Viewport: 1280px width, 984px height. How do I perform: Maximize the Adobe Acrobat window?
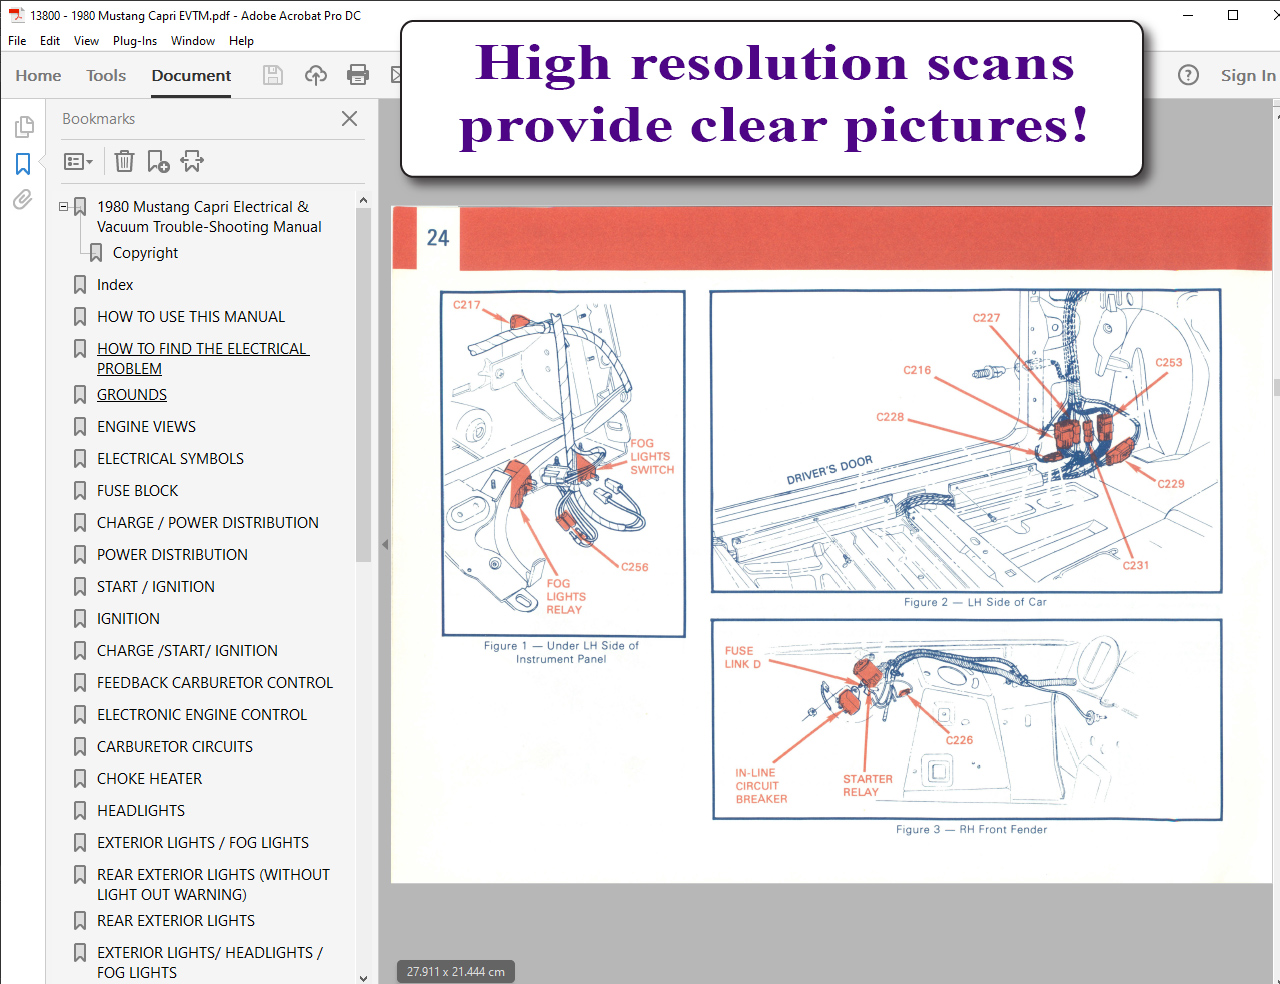[1233, 15]
